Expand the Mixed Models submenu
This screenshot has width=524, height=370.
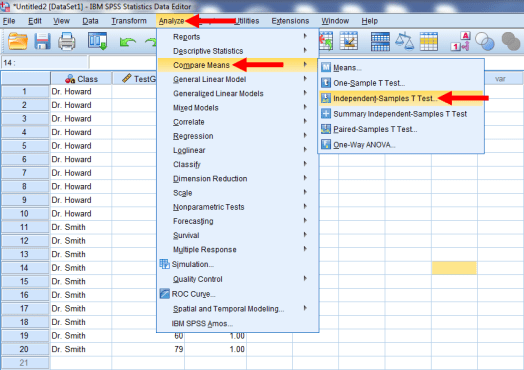pos(237,108)
